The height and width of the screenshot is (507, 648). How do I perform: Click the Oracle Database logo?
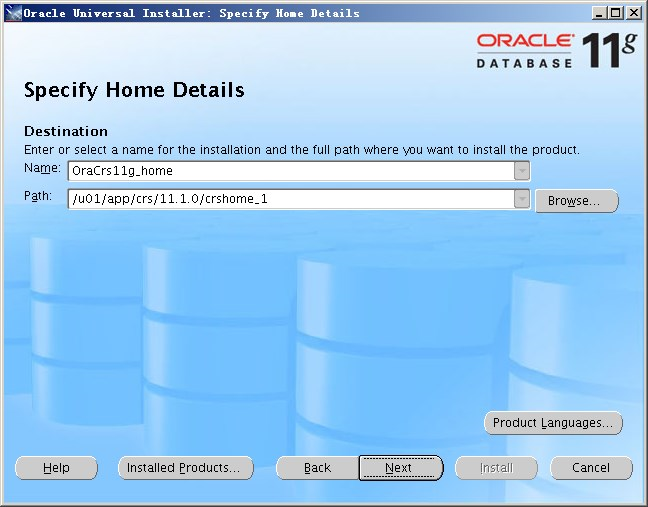[524, 50]
